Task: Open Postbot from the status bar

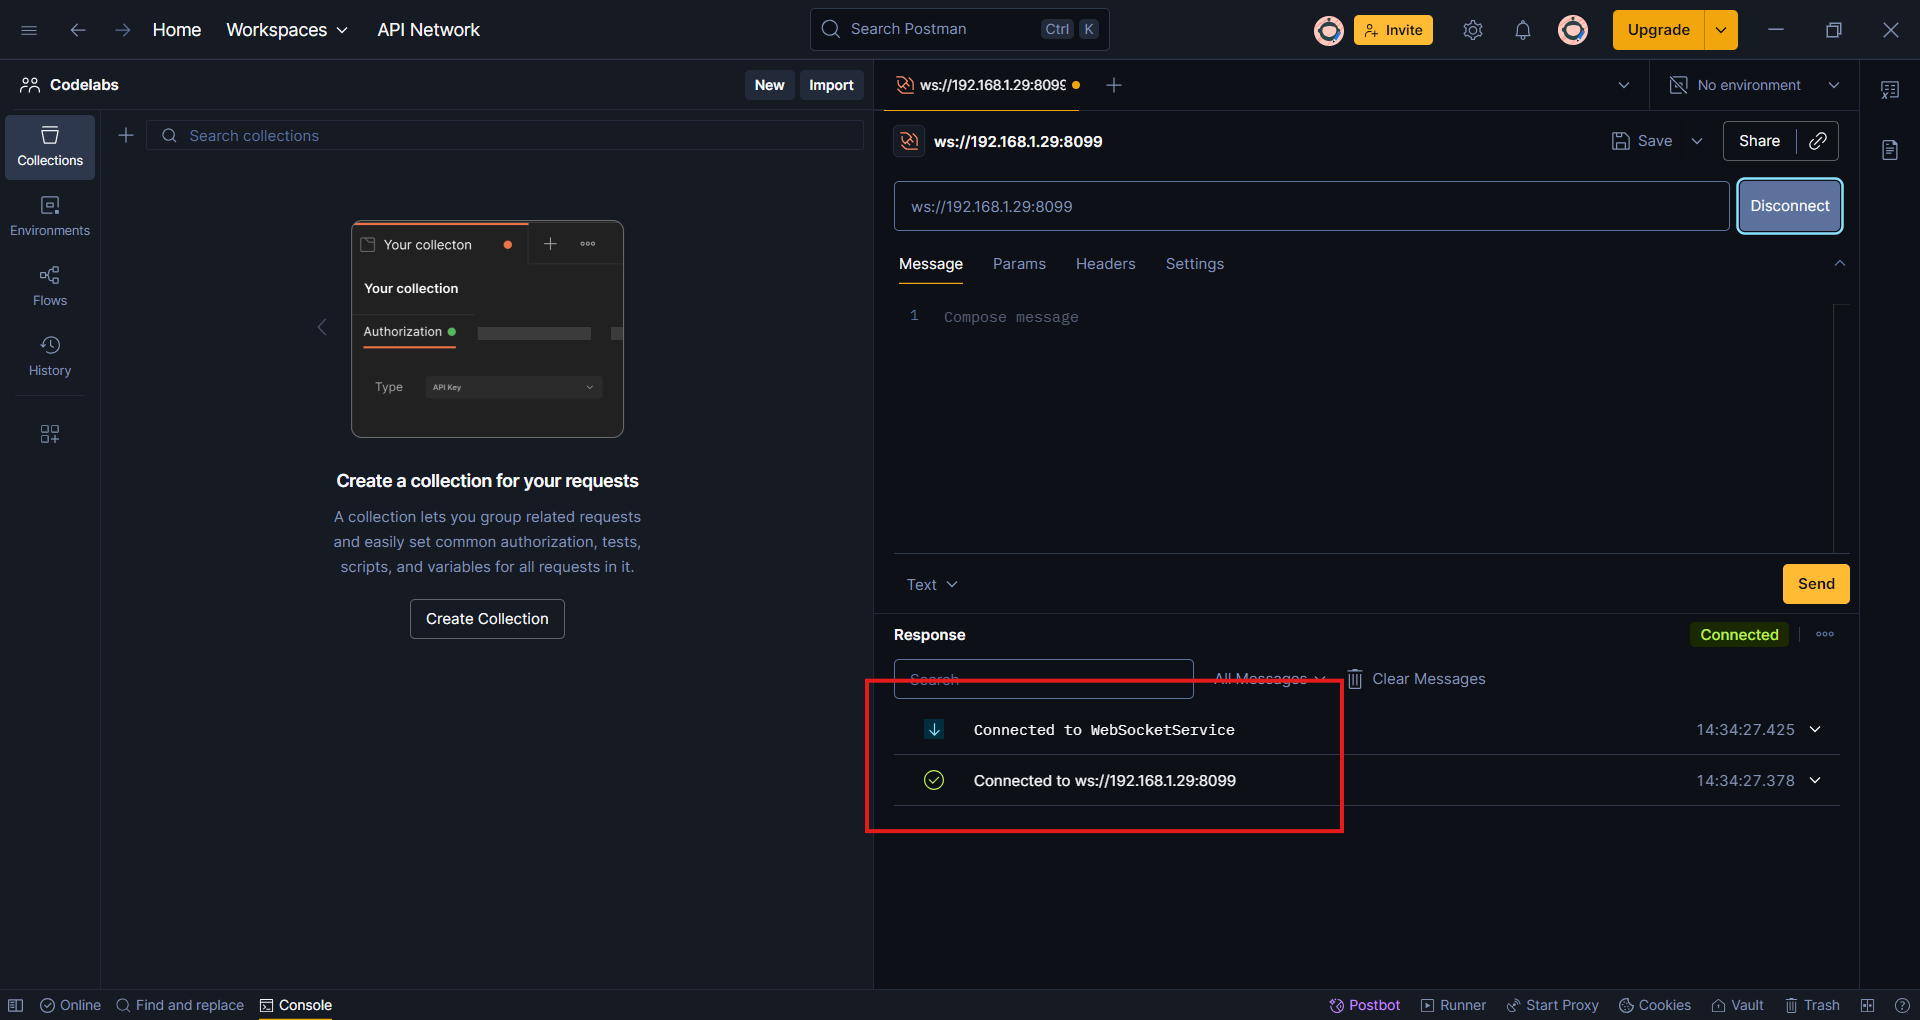Action: click(x=1364, y=1005)
